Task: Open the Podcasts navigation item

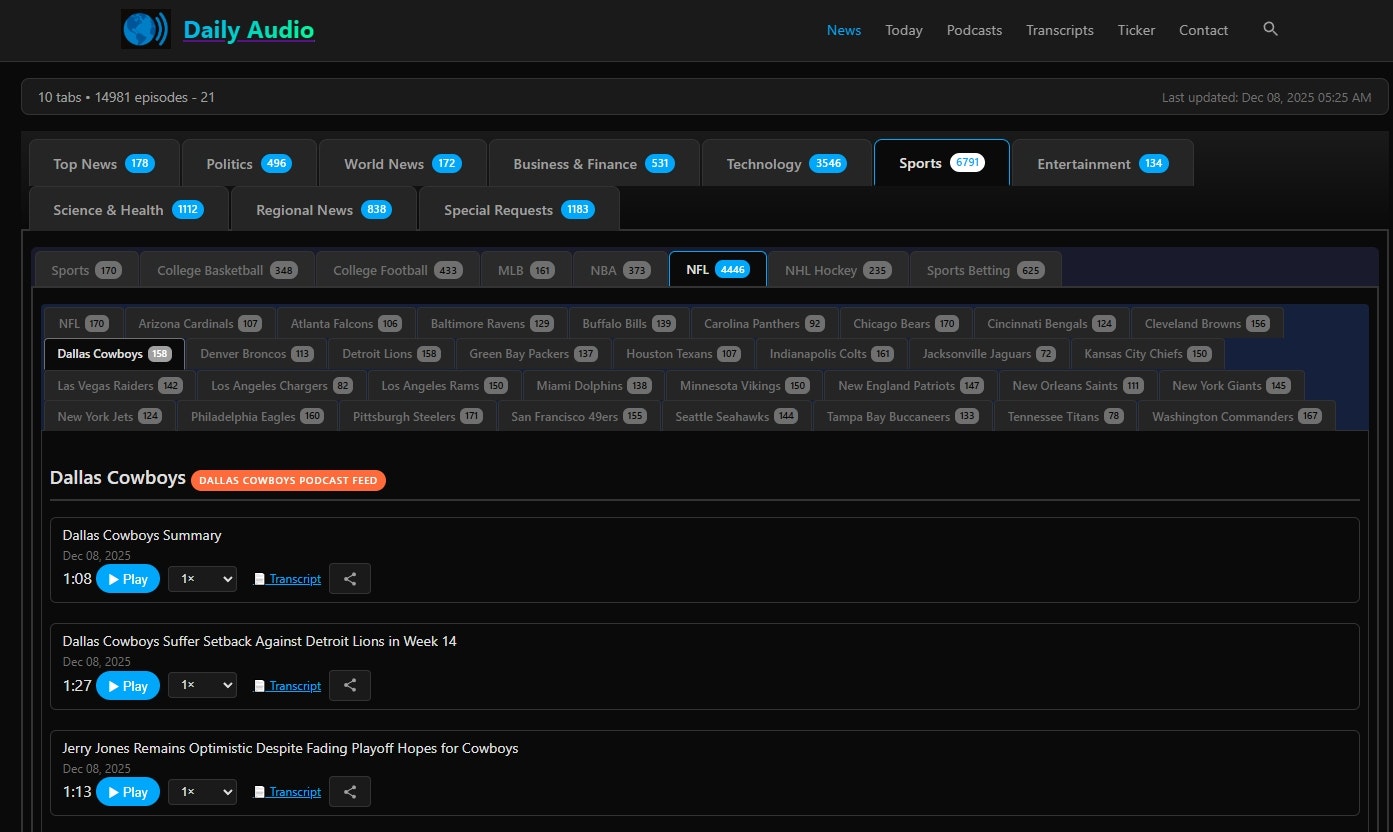Action: click(974, 30)
